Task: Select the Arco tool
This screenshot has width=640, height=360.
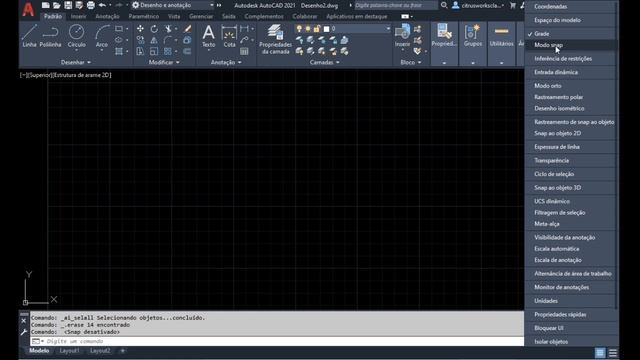Action: point(102,36)
